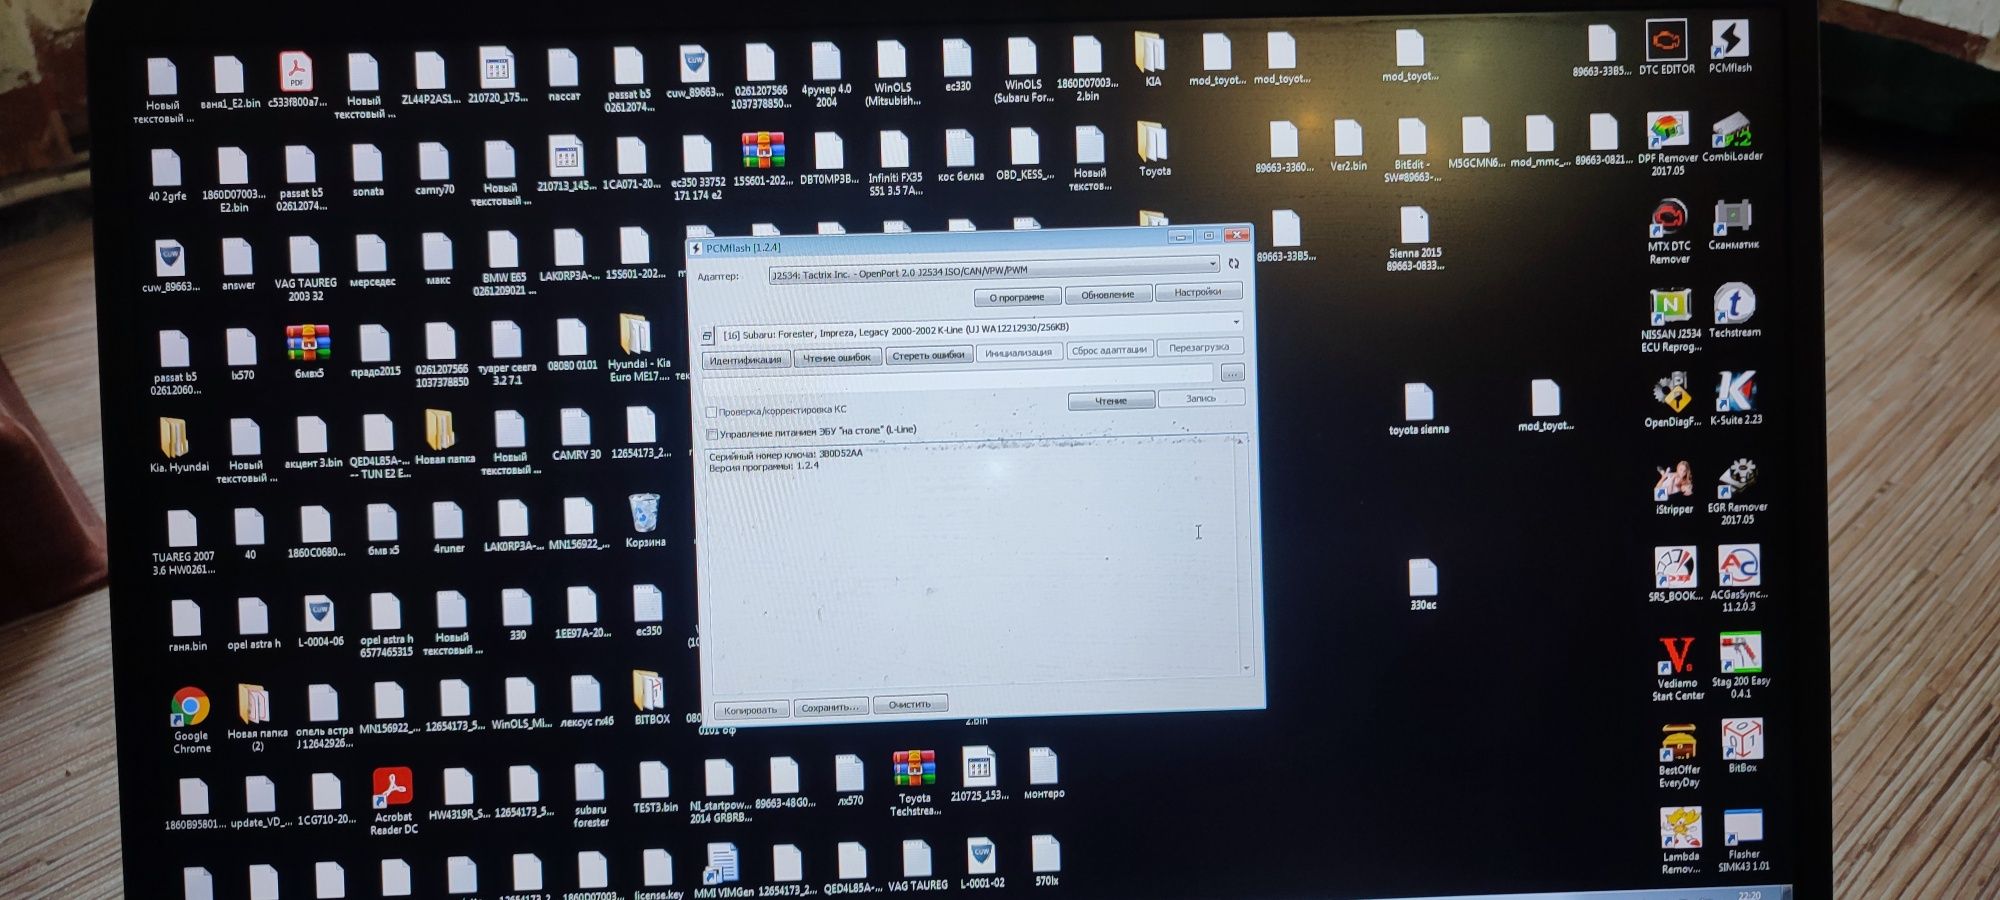Screen dimensions: 2000x900
Task: Open BestOffer EveryDay icon
Action: (1679, 756)
